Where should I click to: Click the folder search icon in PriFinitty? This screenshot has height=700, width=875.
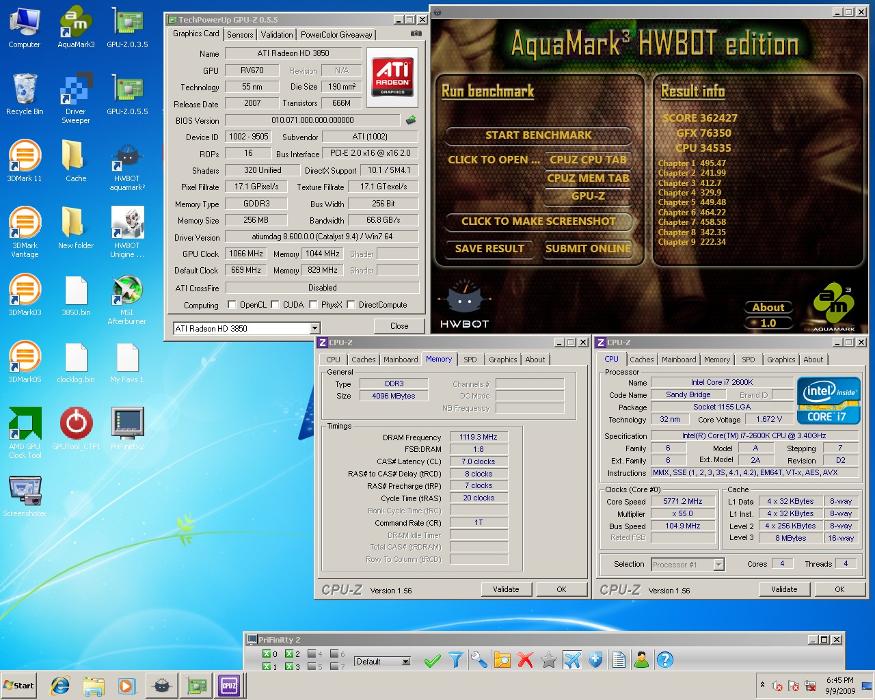(502, 661)
